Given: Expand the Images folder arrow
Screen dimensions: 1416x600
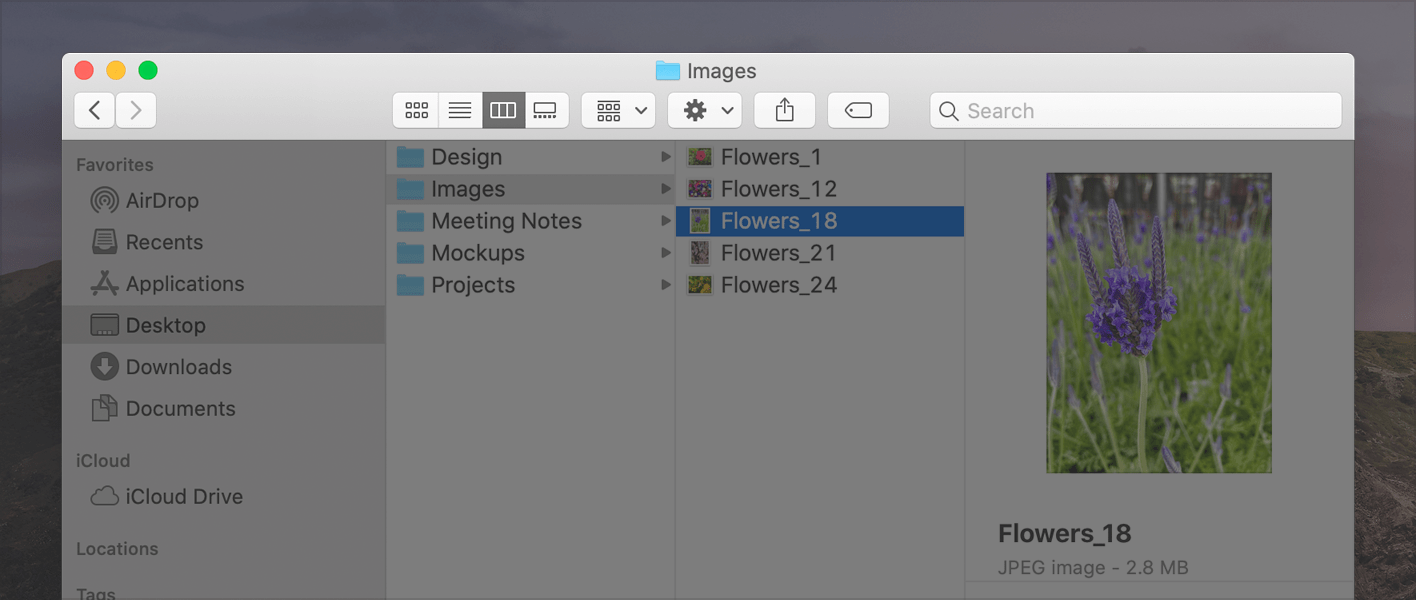Looking at the screenshot, I should pos(665,189).
